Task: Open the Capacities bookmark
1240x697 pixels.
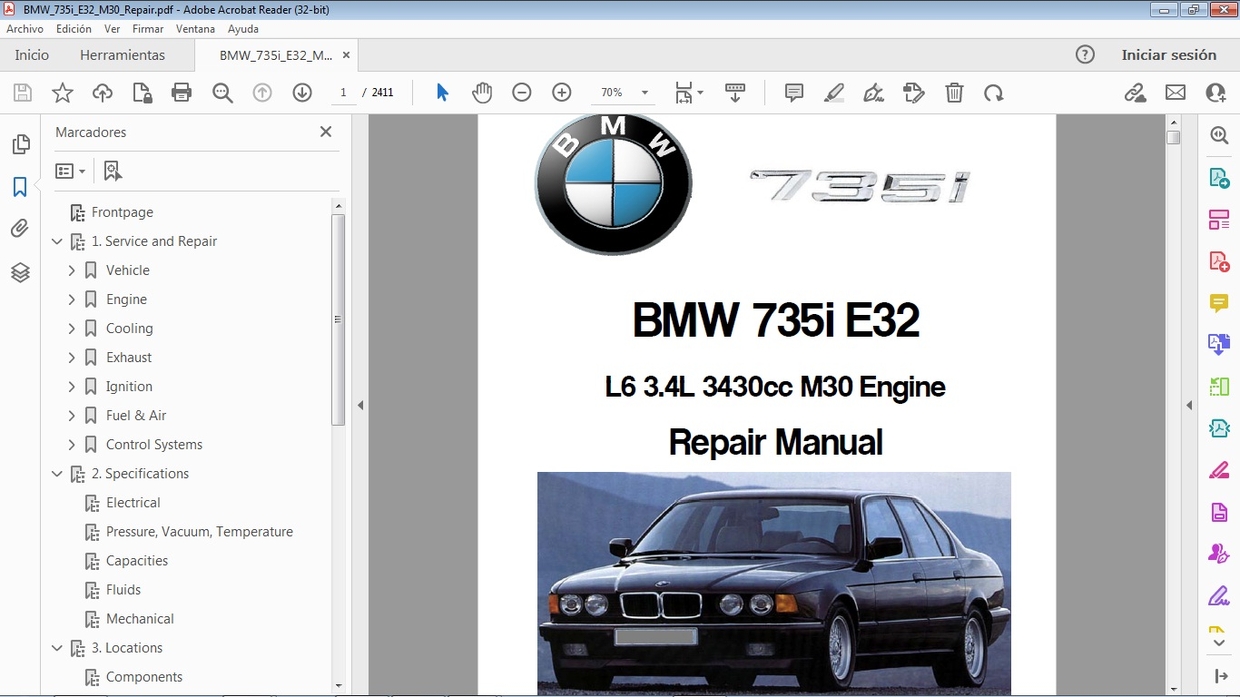Action: pyautogui.click(x=137, y=561)
